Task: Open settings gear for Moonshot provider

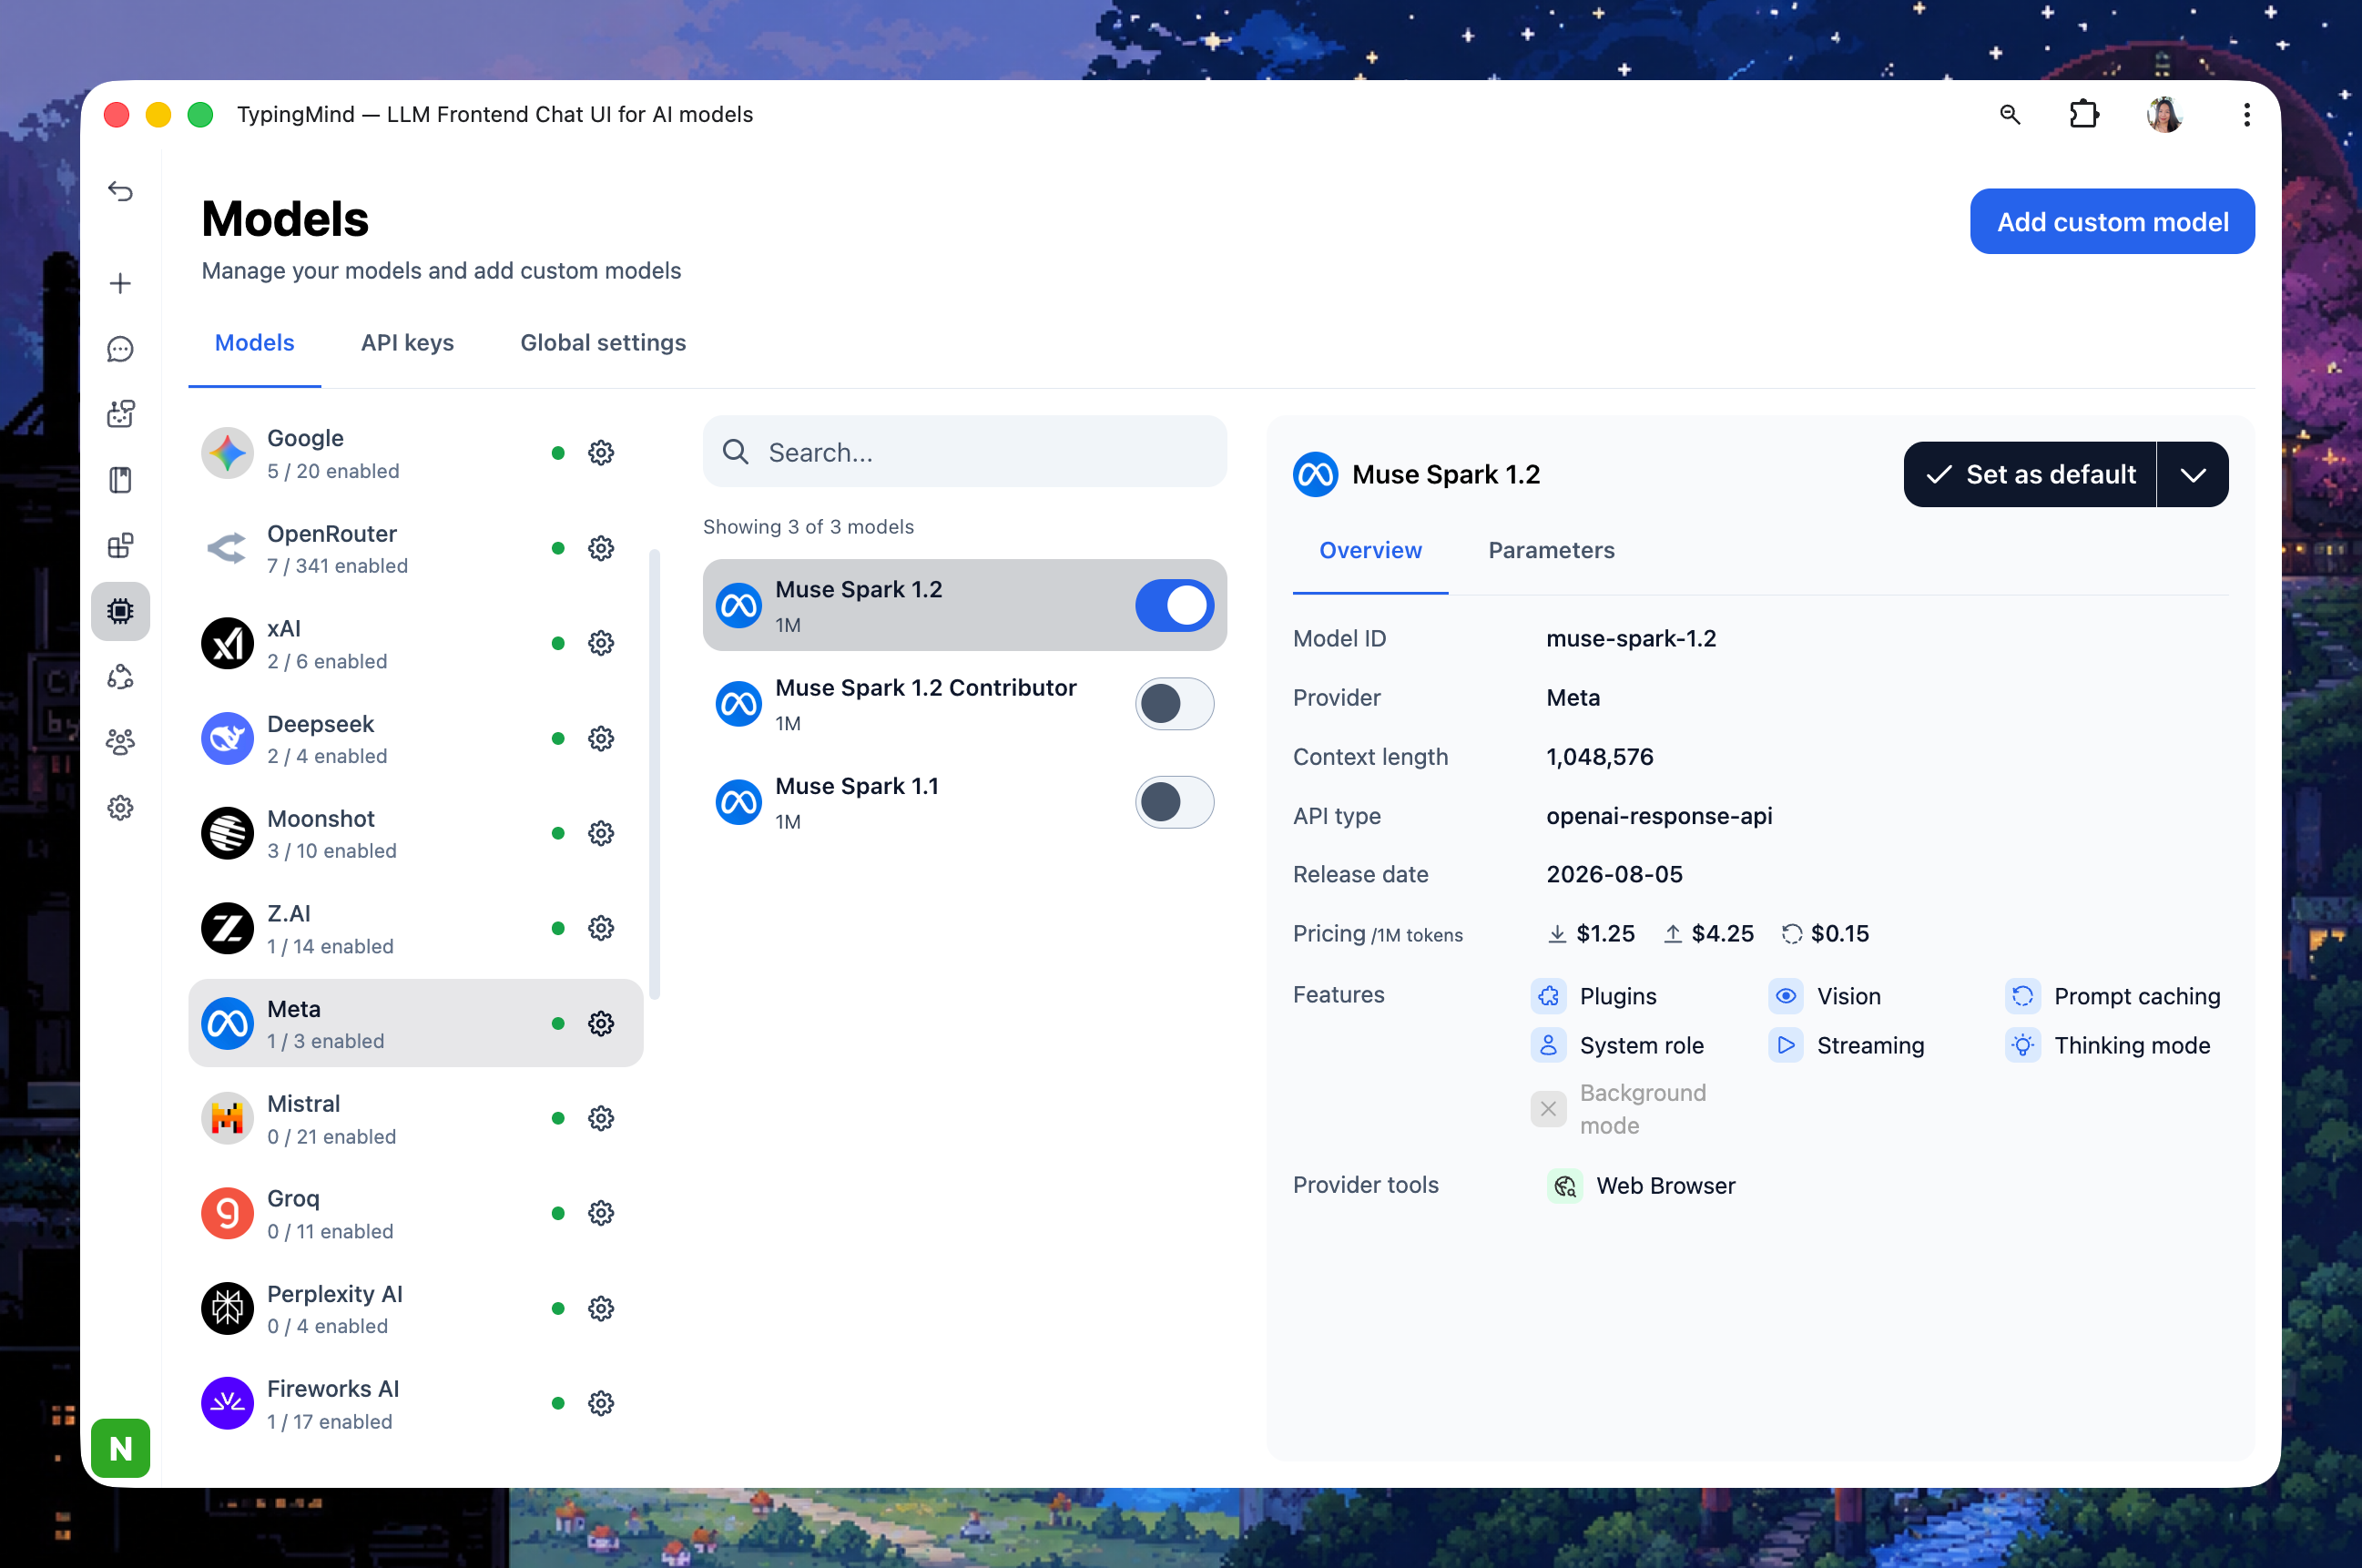Action: click(601, 833)
